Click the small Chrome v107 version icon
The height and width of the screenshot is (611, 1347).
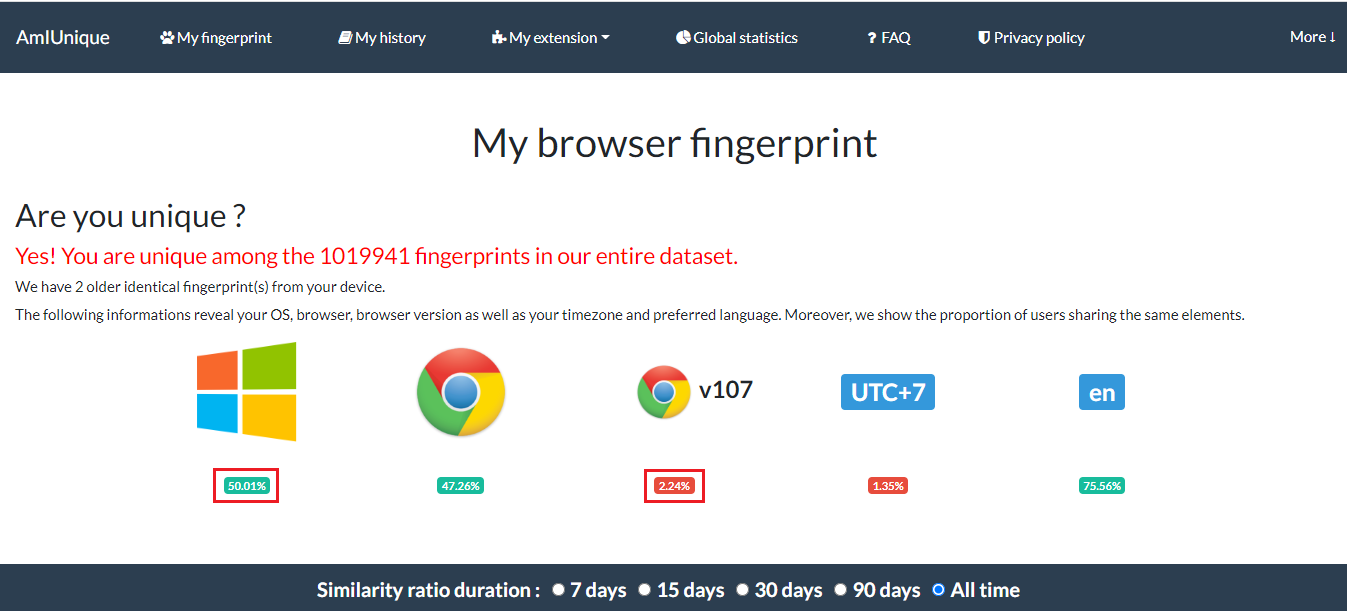[x=664, y=391]
